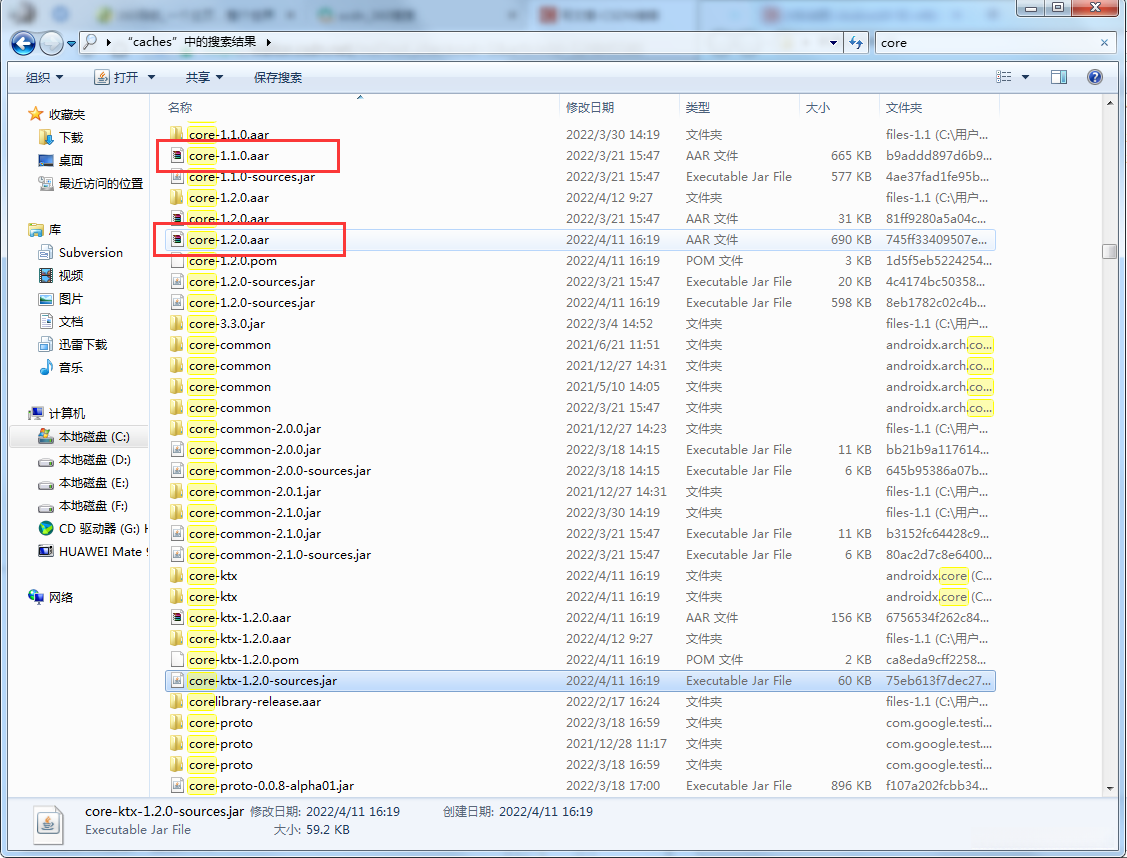Image resolution: width=1127 pixels, height=858 pixels.
Task: Select core-proto folder dated 2021/12/28 11:17
Action: click(x=581, y=744)
